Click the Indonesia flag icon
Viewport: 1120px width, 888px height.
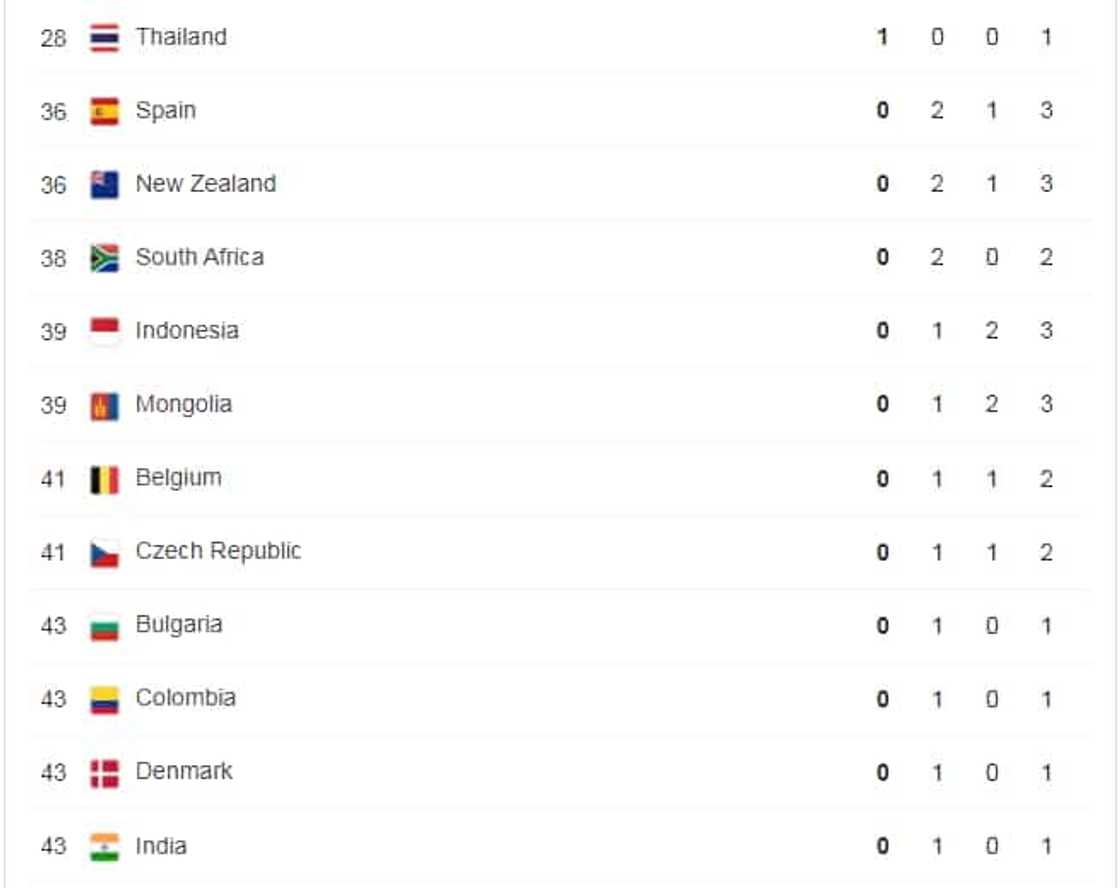104,331
